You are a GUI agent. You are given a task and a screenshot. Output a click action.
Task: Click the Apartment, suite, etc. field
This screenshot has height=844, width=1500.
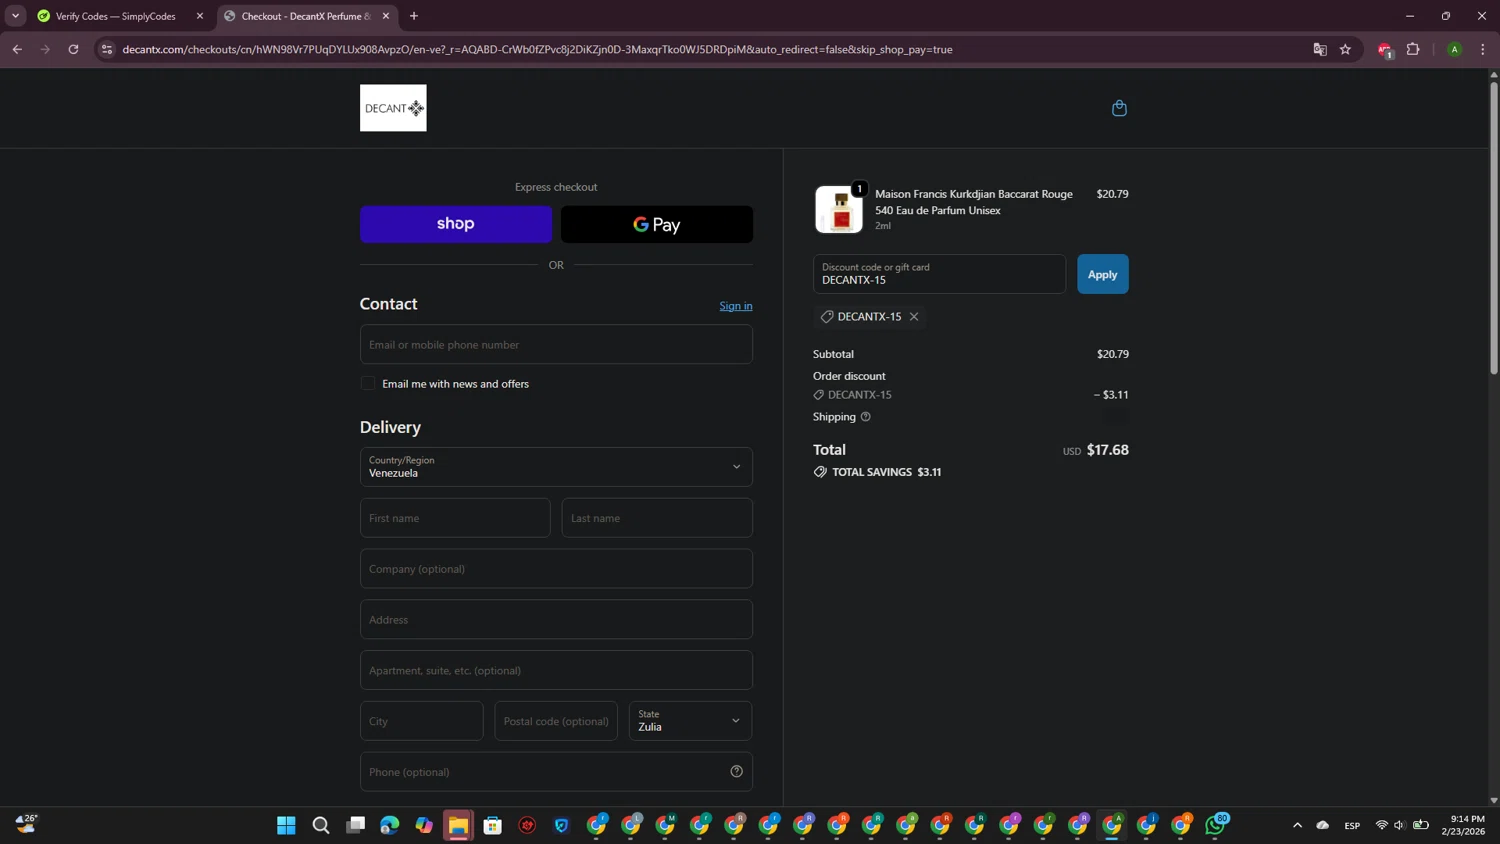[x=556, y=670]
